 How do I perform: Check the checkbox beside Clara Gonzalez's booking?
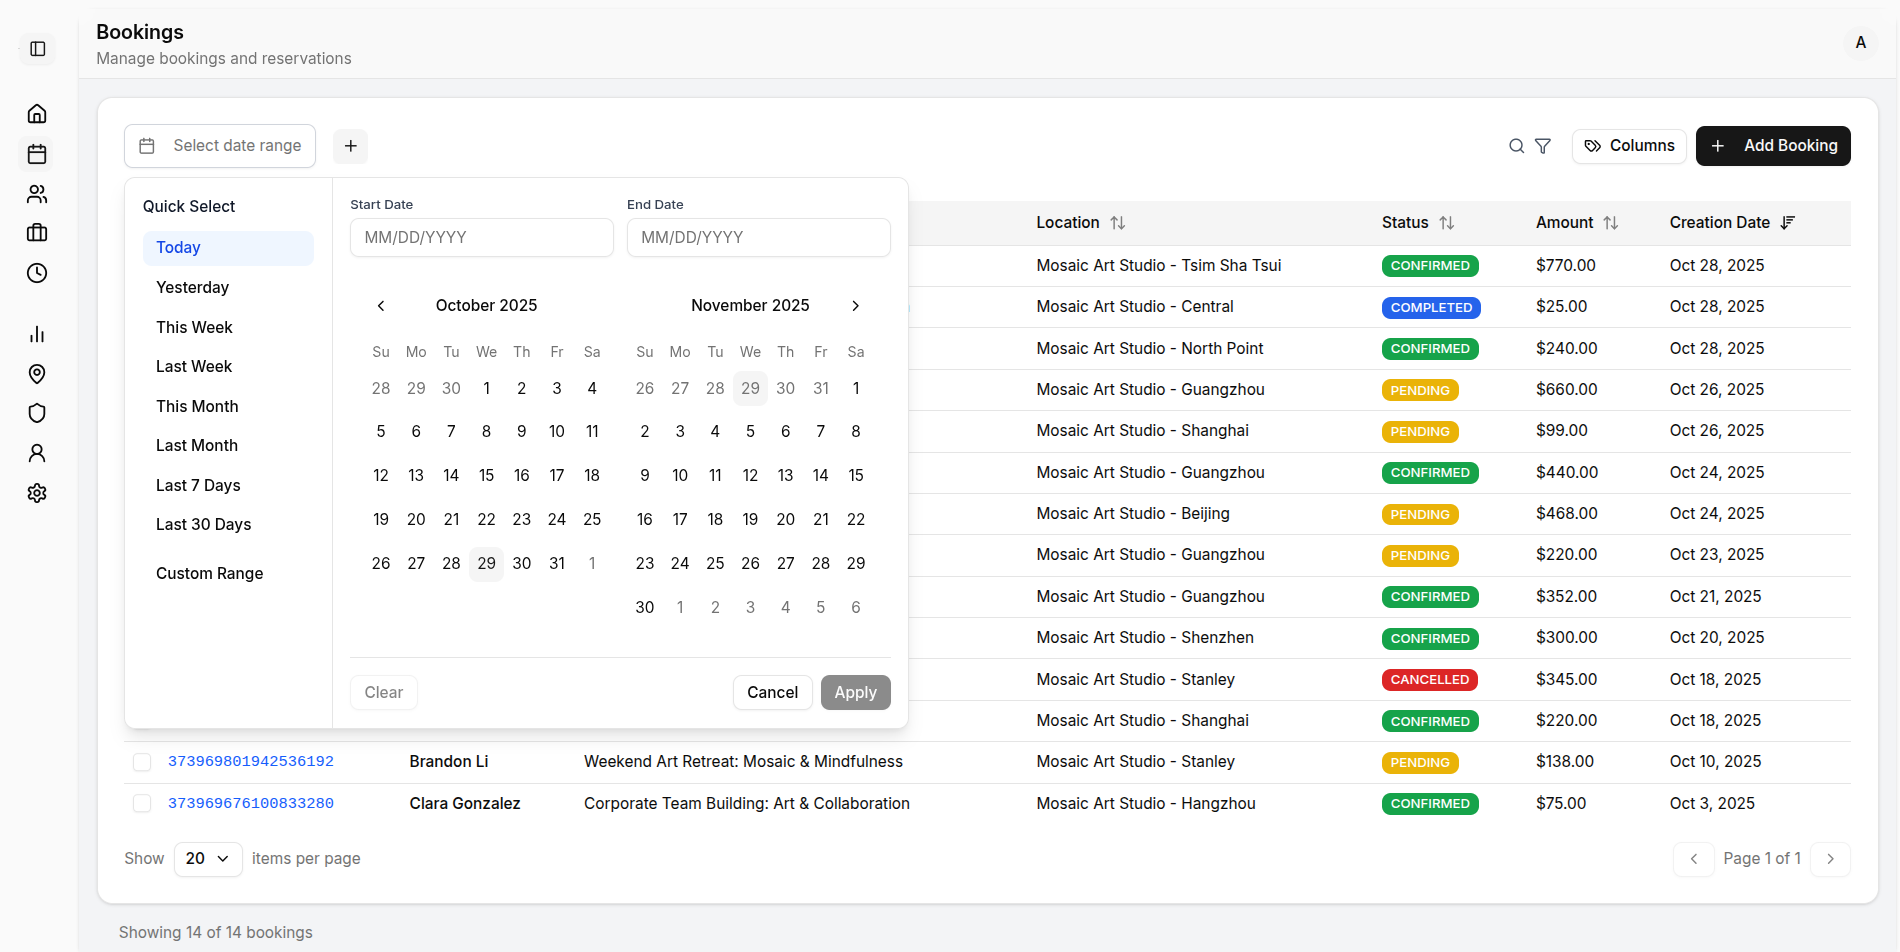coord(142,803)
